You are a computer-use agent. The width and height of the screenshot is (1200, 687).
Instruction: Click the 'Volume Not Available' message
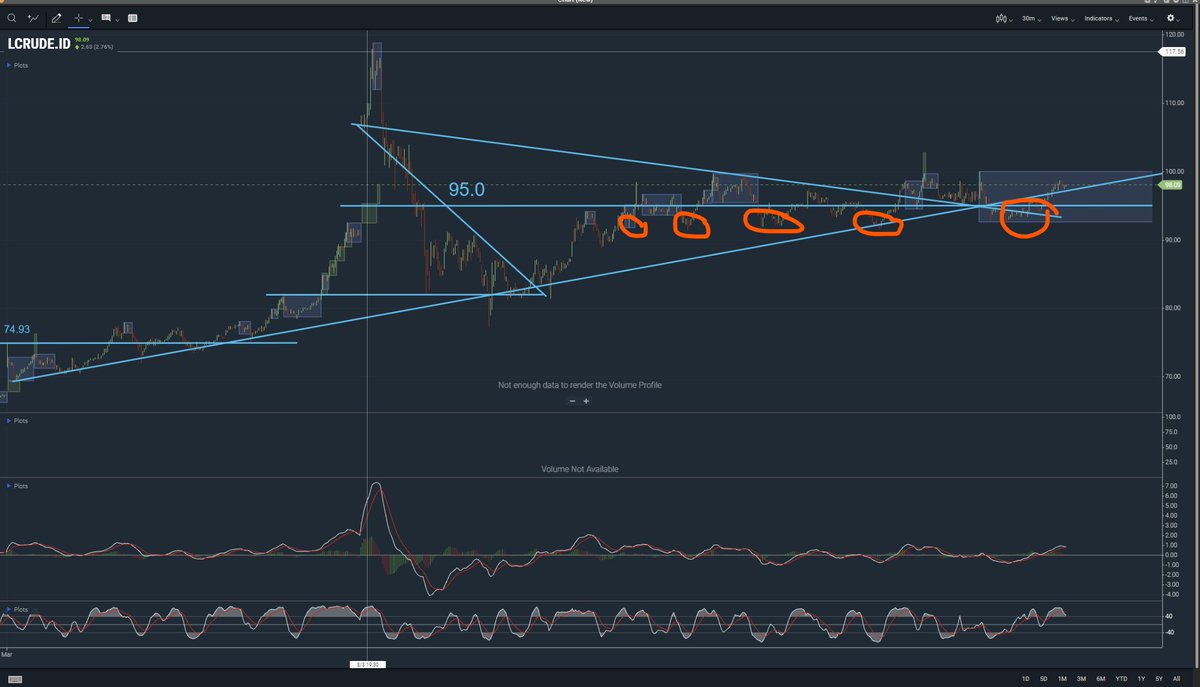(x=579, y=469)
